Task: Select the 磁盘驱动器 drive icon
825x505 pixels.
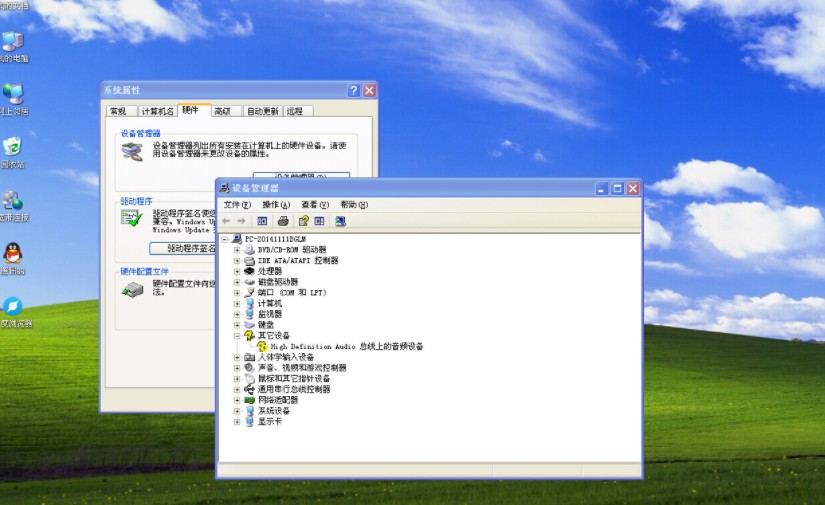Action: (249, 282)
